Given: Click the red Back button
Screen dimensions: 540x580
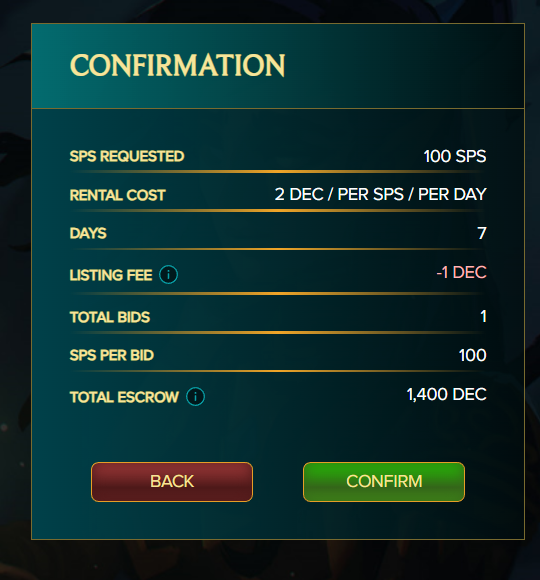Looking at the screenshot, I should (x=172, y=482).
